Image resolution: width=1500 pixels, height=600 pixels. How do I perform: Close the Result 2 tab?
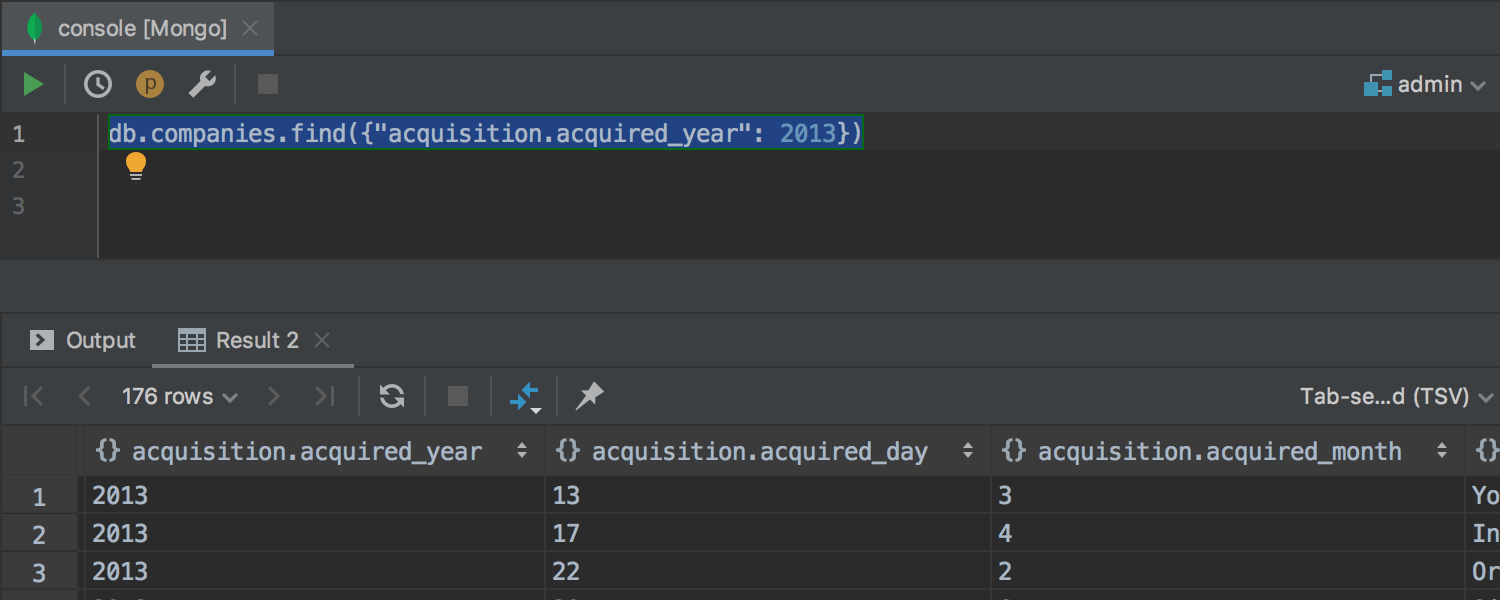tap(322, 341)
